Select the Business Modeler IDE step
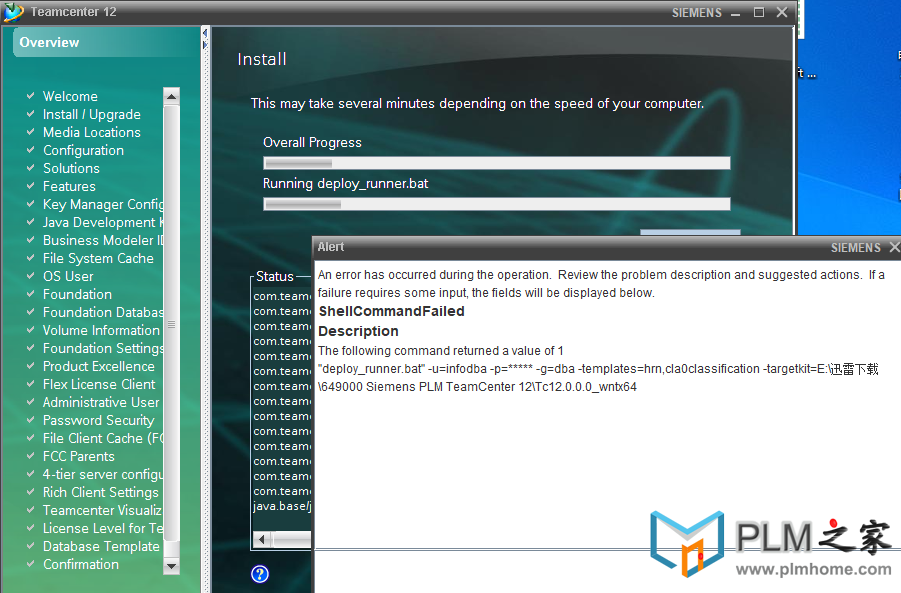Viewport: 901px width, 593px height. click(103, 240)
